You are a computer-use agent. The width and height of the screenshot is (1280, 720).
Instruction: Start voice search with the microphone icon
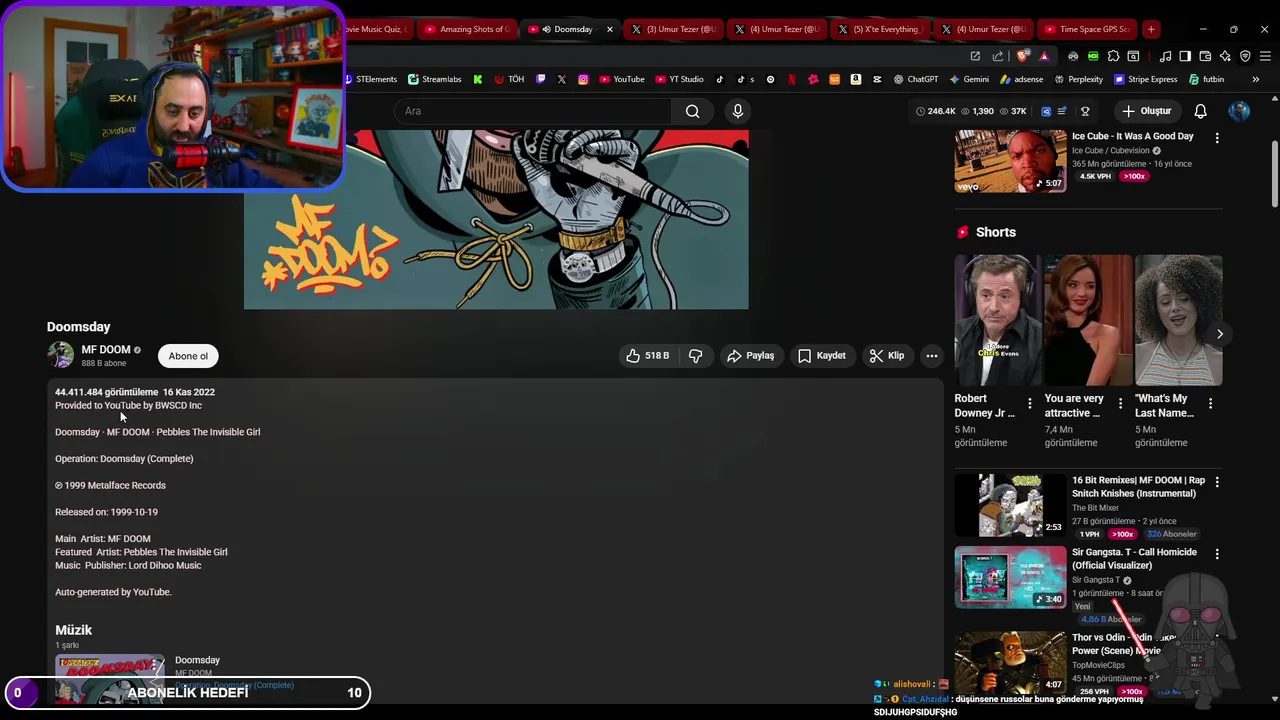[738, 111]
